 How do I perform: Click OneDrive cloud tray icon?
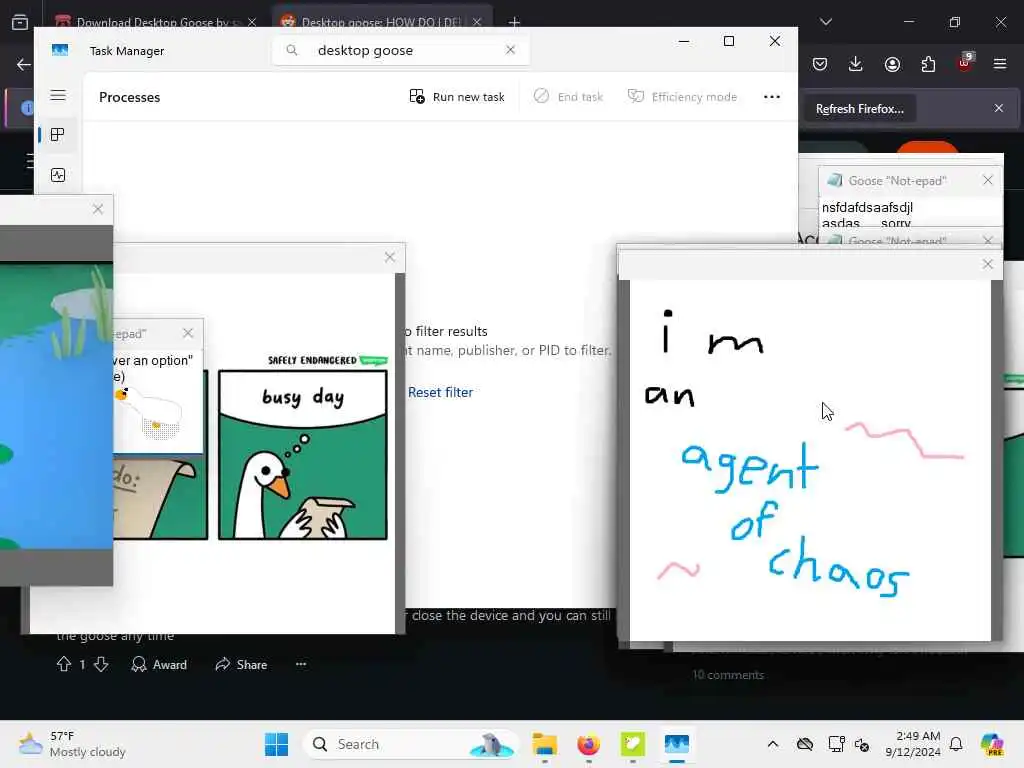pyautogui.click(x=805, y=744)
